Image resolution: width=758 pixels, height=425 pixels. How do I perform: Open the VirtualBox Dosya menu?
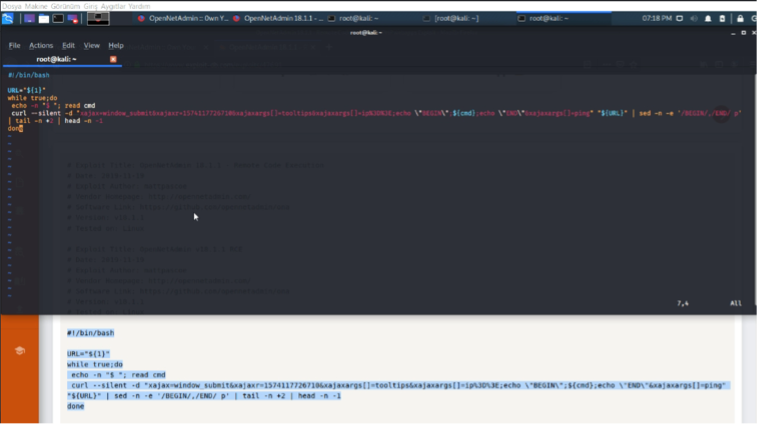(x=12, y=6)
